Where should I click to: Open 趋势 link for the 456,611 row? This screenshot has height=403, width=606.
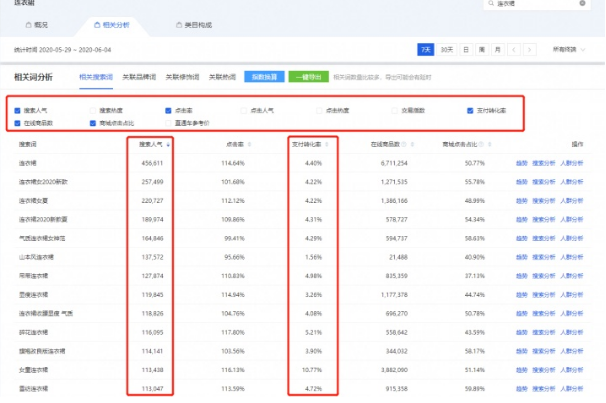pyautogui.click(x=522, y=163)
